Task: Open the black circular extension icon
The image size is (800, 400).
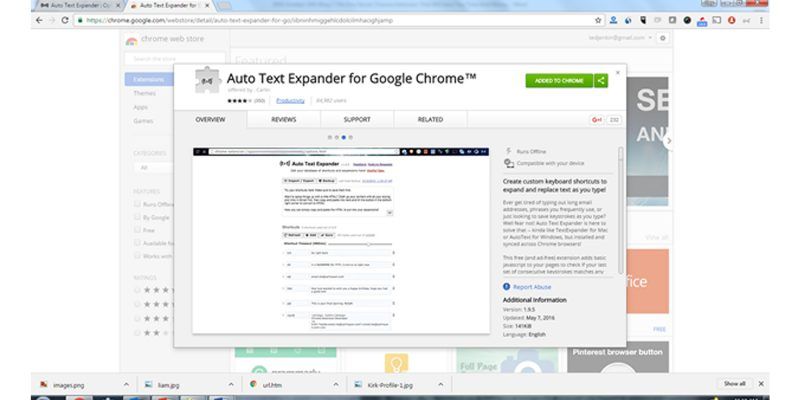Action: click(687, 20)
